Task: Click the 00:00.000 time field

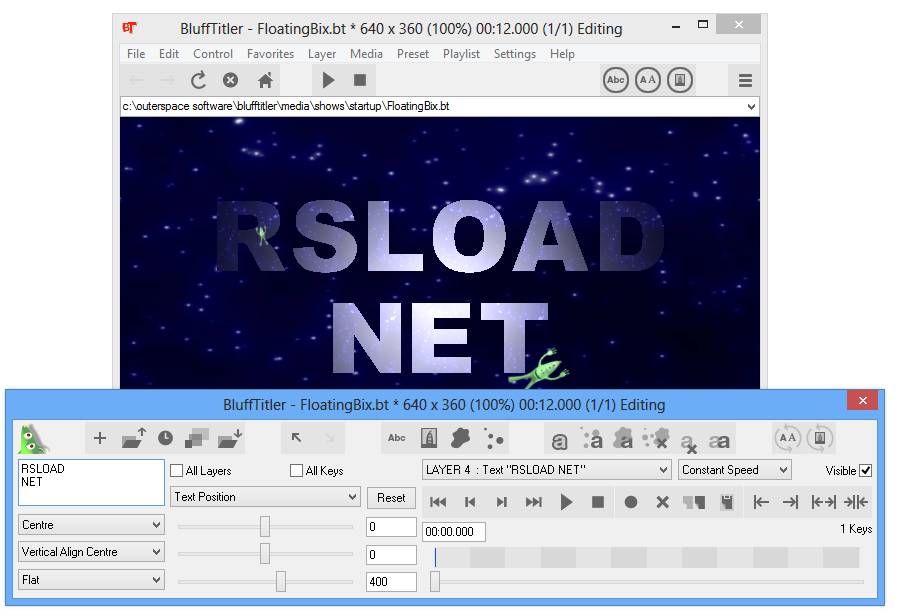Action: 453,532
